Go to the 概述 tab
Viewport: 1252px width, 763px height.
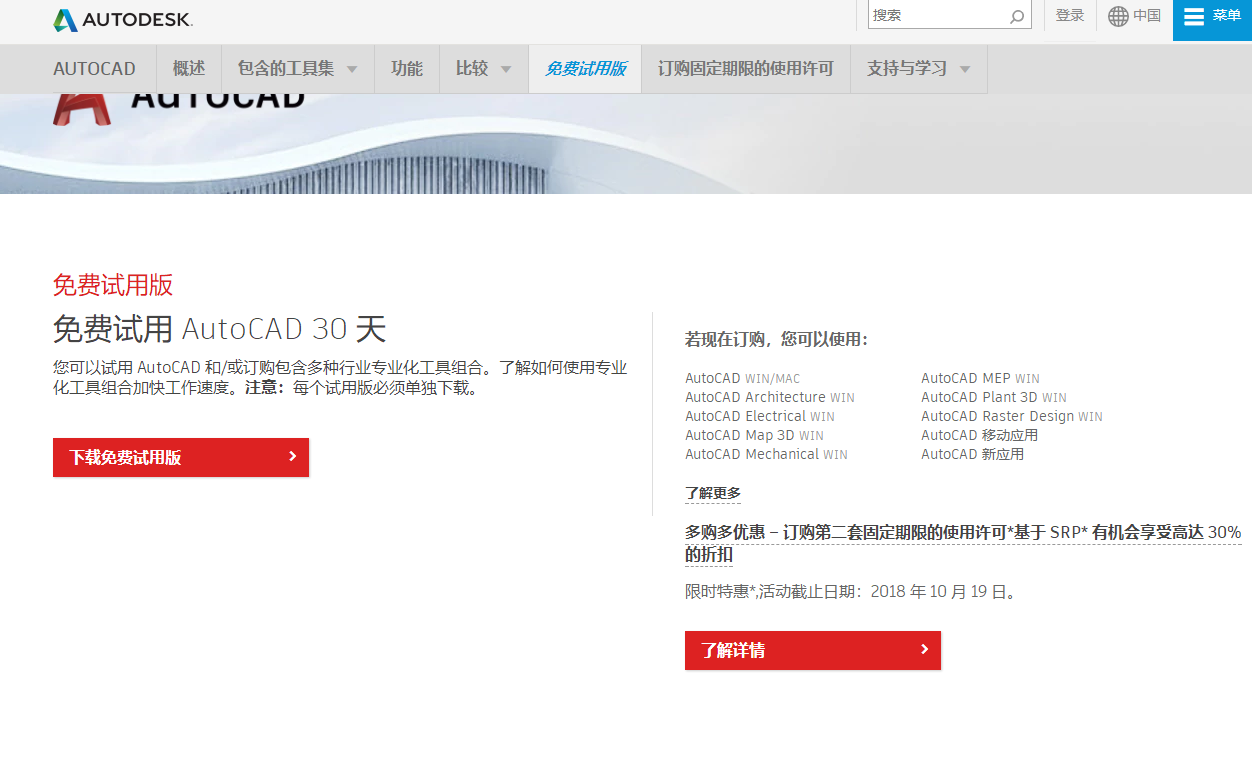189,69
